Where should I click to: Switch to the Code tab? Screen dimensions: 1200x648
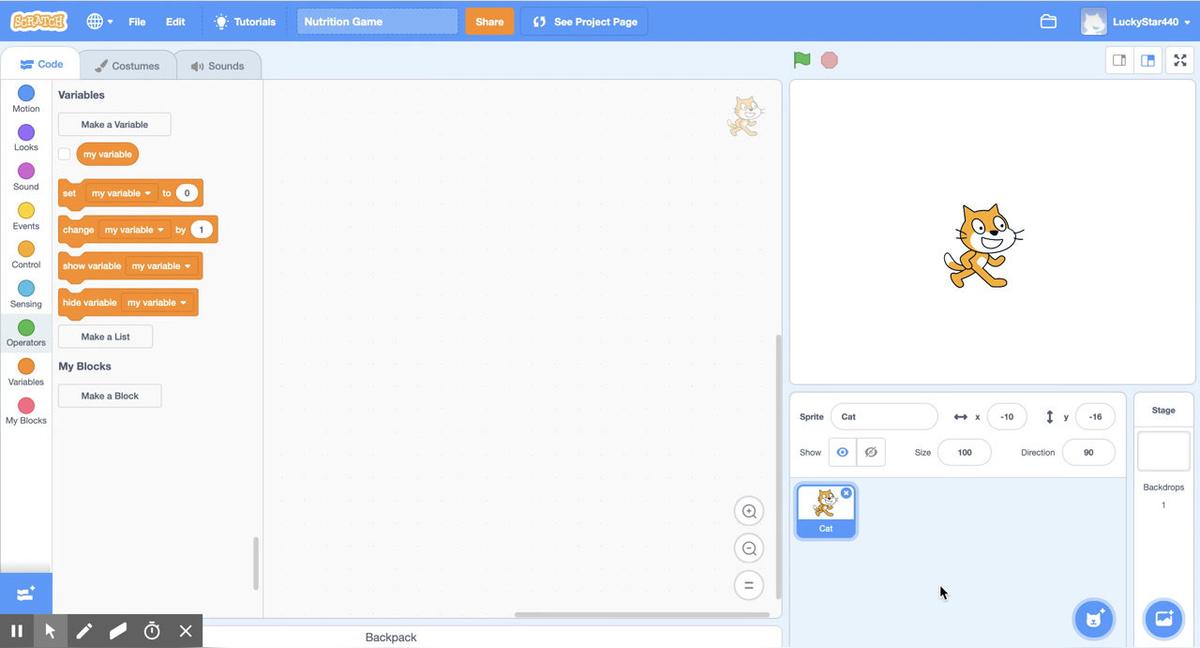[41, 64]
